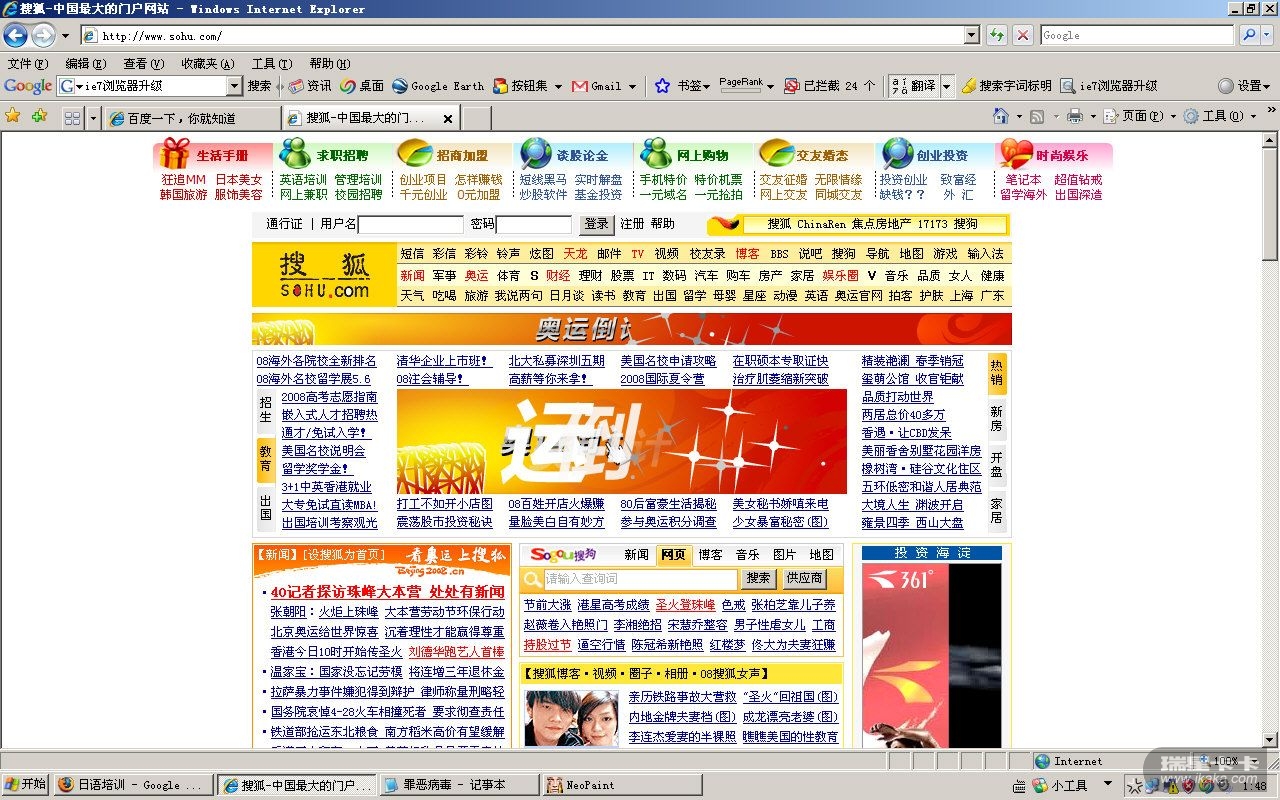
Task: Click the SOHU.com logo
Action: point(324,275)
